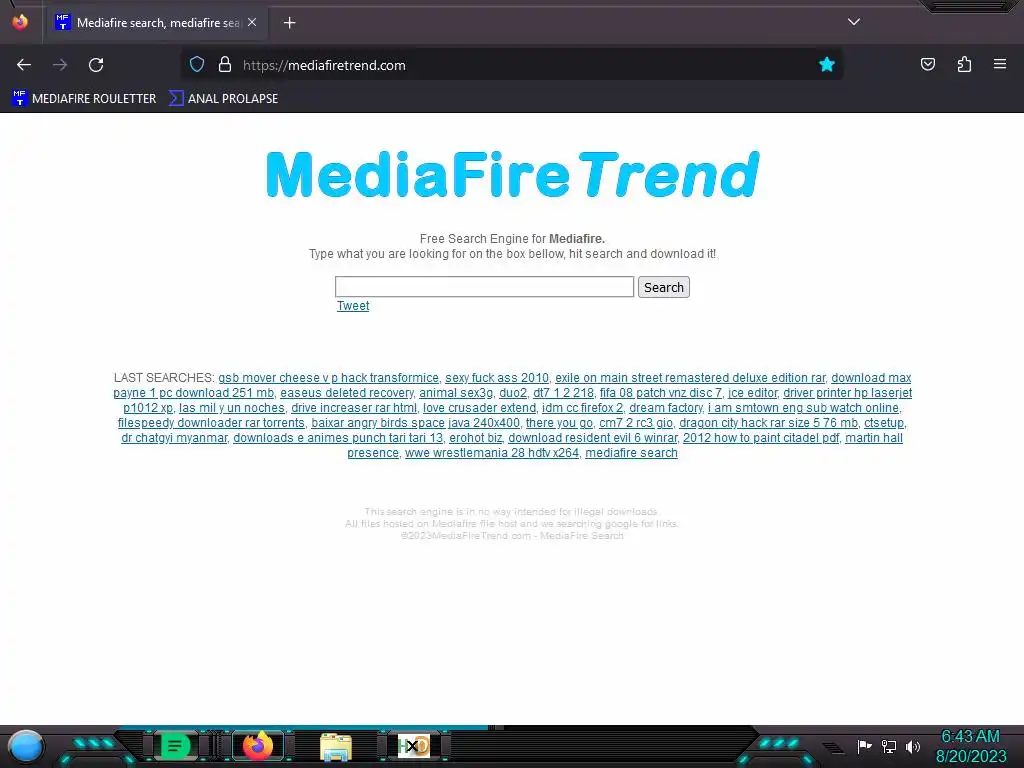The width and height of the screenshot is (1024, 768).
Task: Open 'easeus deleted recovery' search link
Action: (347, 392)
